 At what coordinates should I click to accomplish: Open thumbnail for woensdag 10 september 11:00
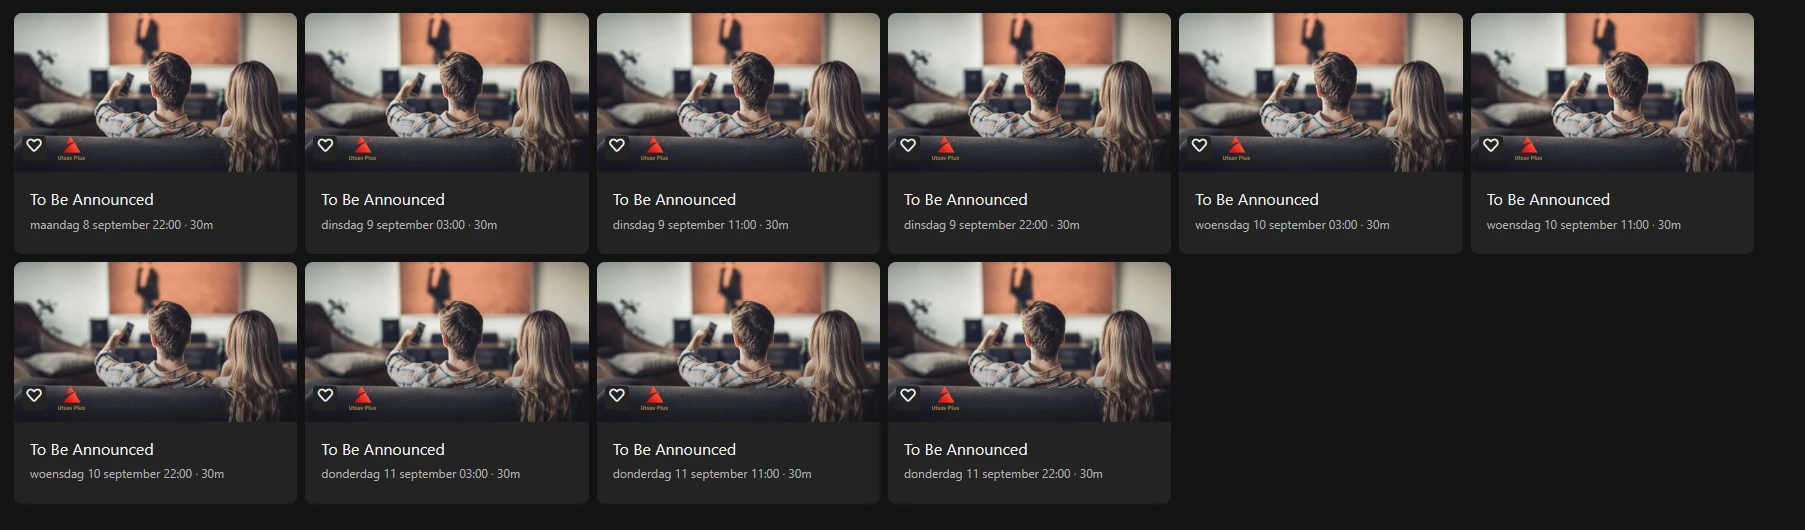[1612, 92]
